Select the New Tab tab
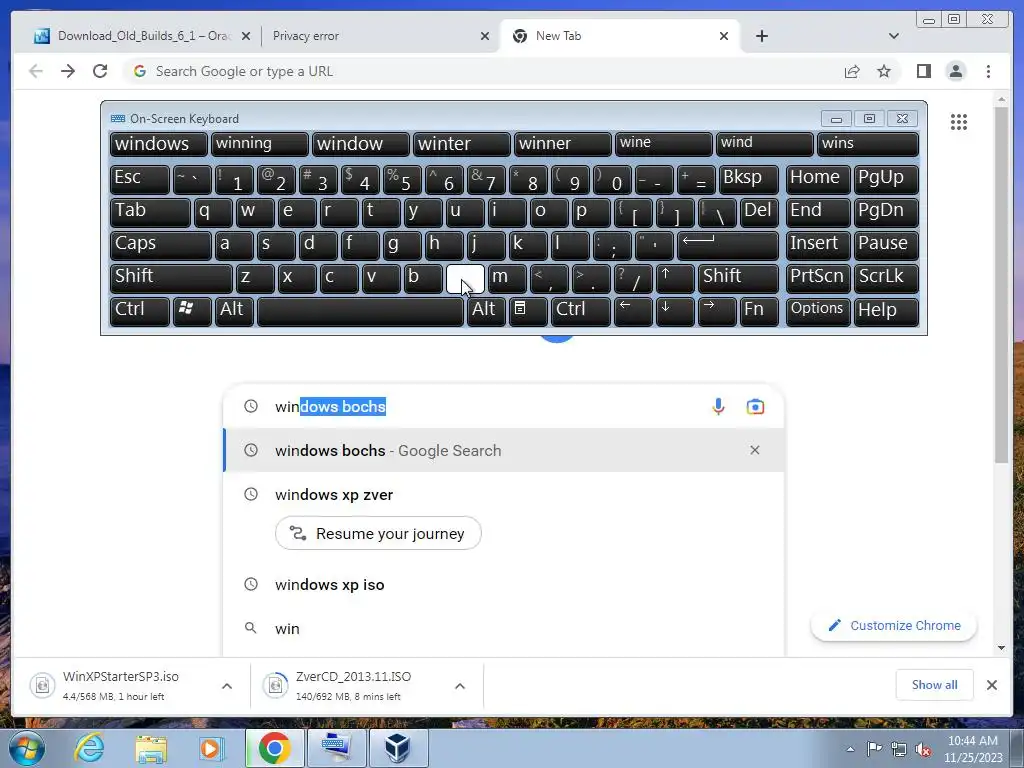 (619, 36)
